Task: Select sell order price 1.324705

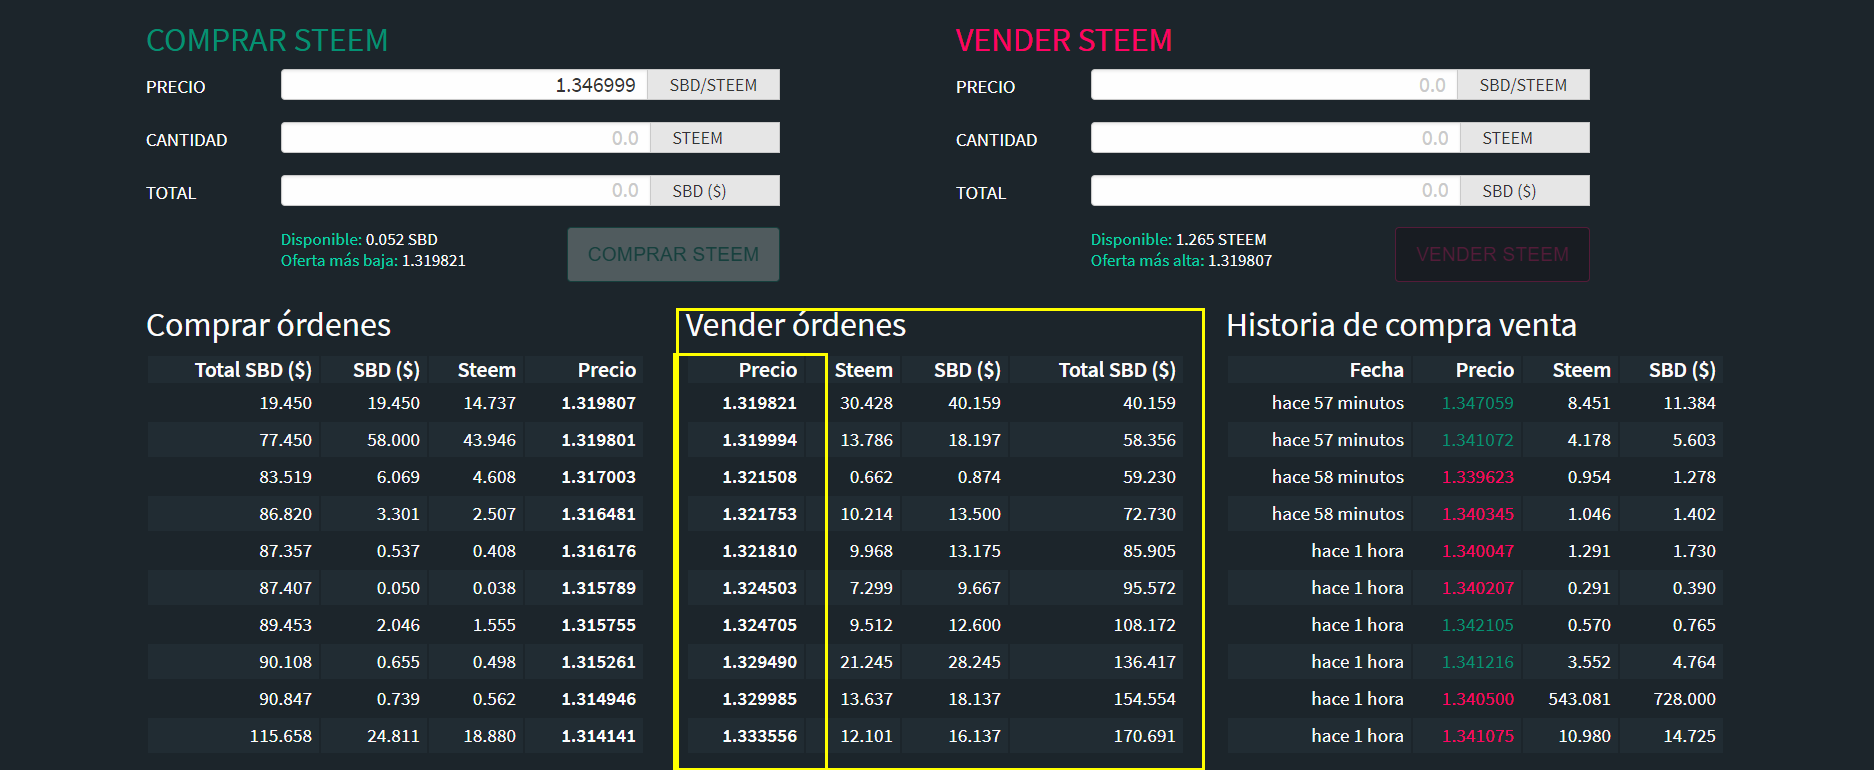Action: pyautogui.click(x=759, y=625)
